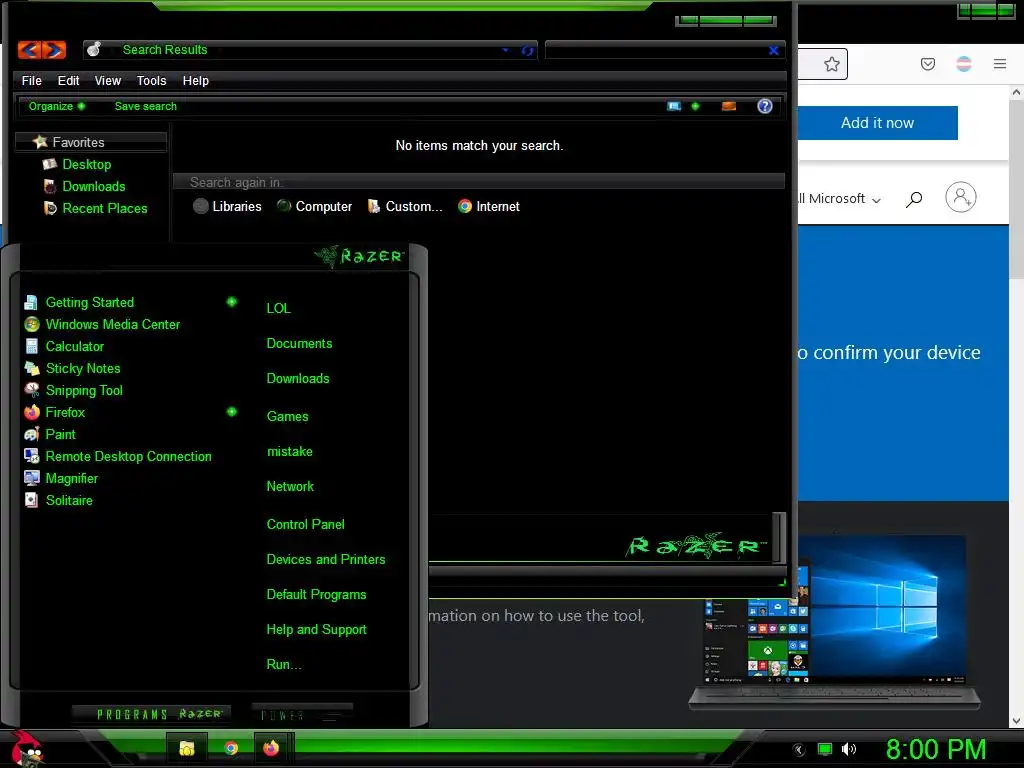Launch Firefox from the Start menu list
Viewport: 1024px width, 768px height.
65,412
